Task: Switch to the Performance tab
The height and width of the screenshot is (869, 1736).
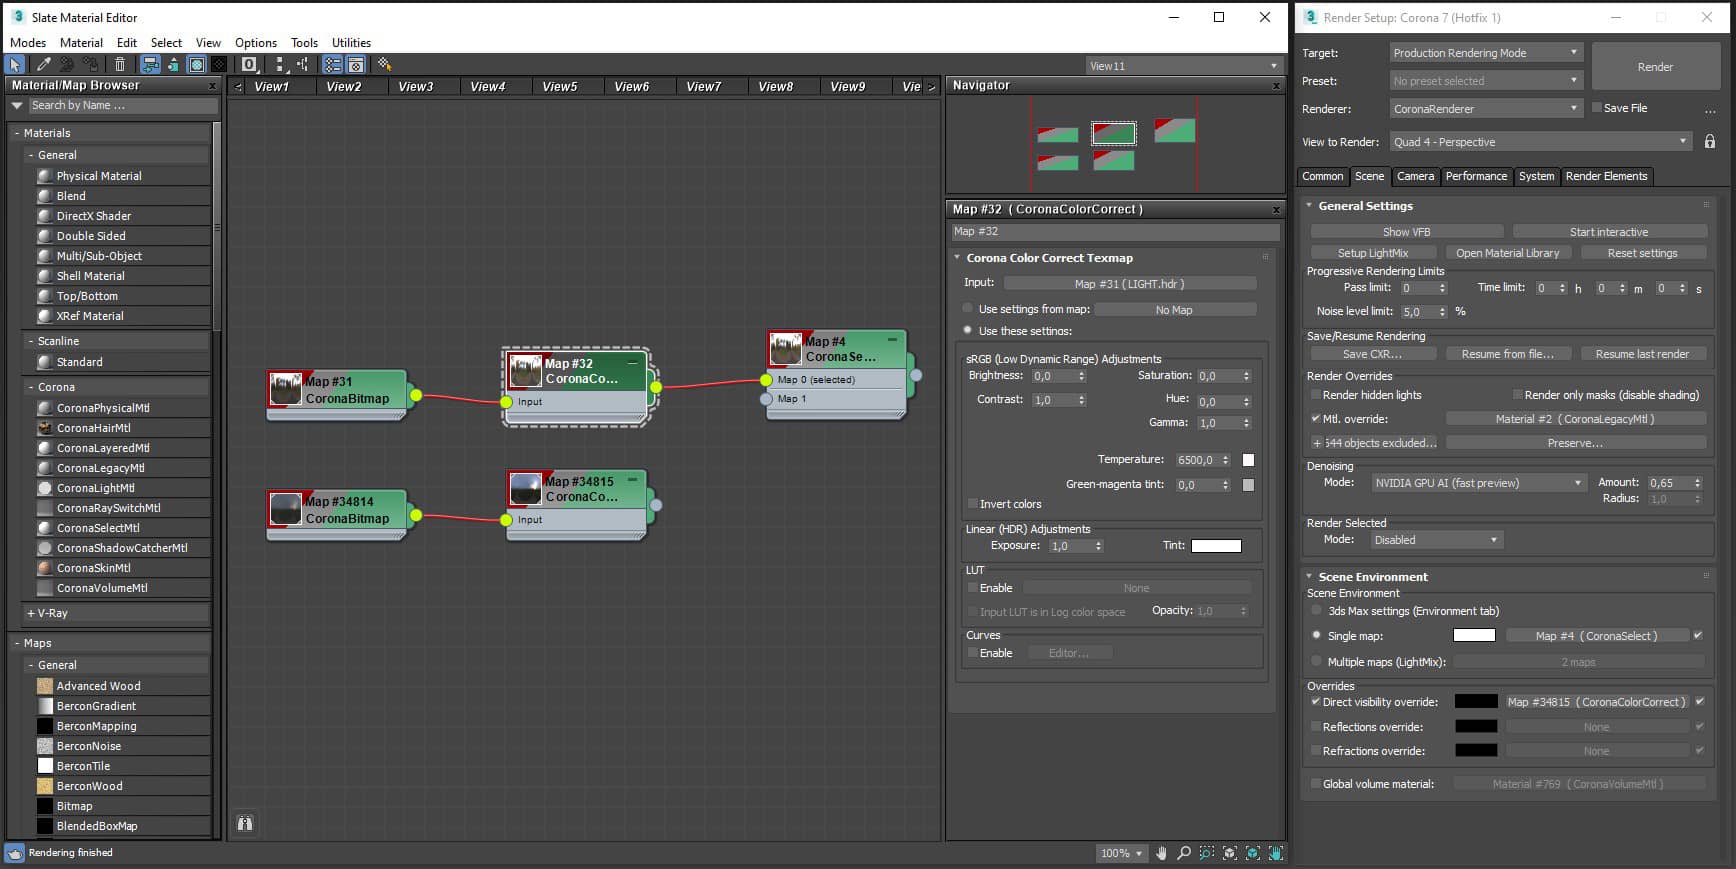Action: click(x=1475, y=176)
